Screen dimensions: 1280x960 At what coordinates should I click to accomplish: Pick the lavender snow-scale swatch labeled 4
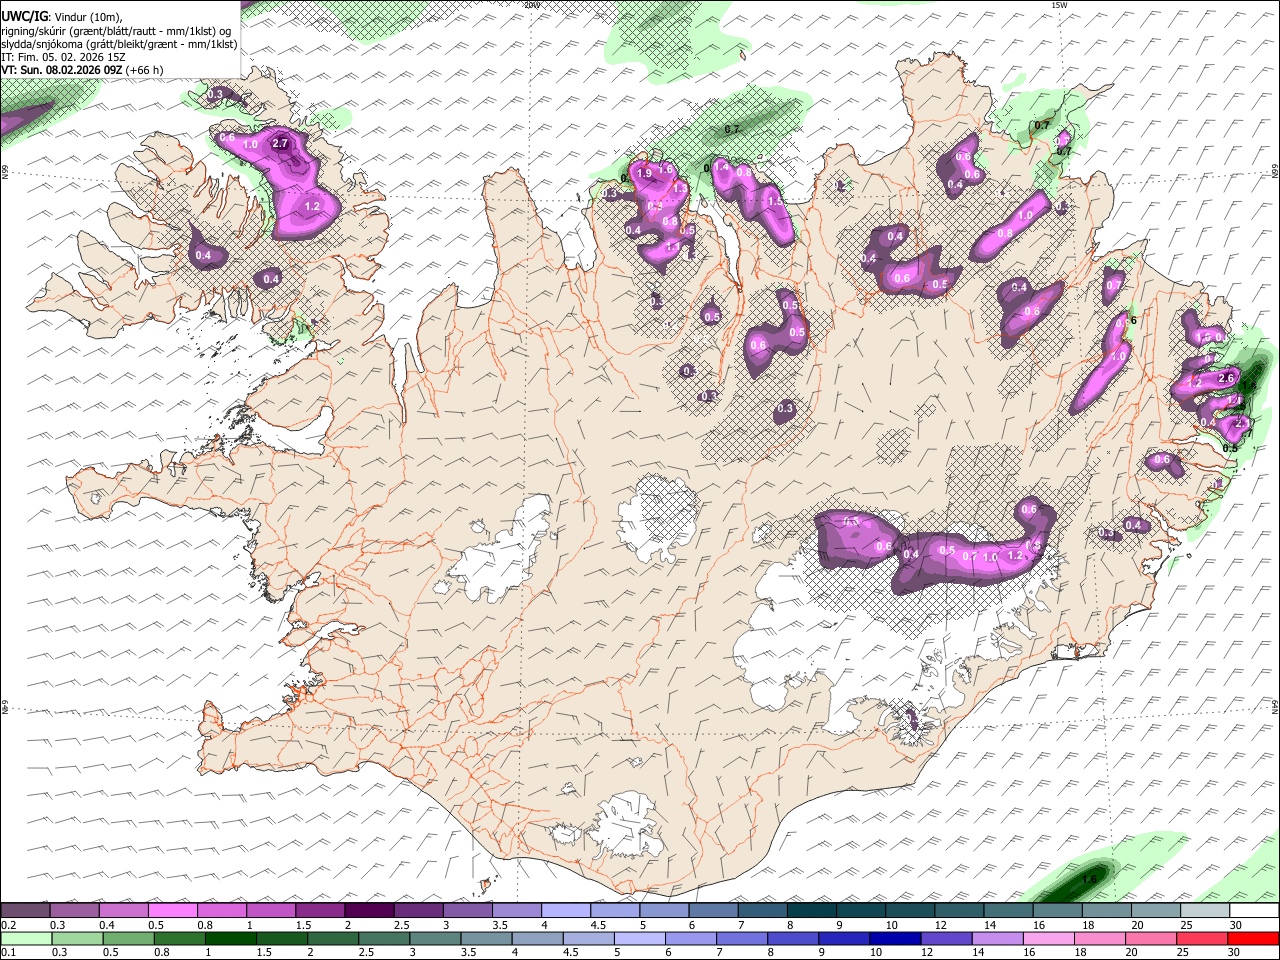[x=565, y=911]
